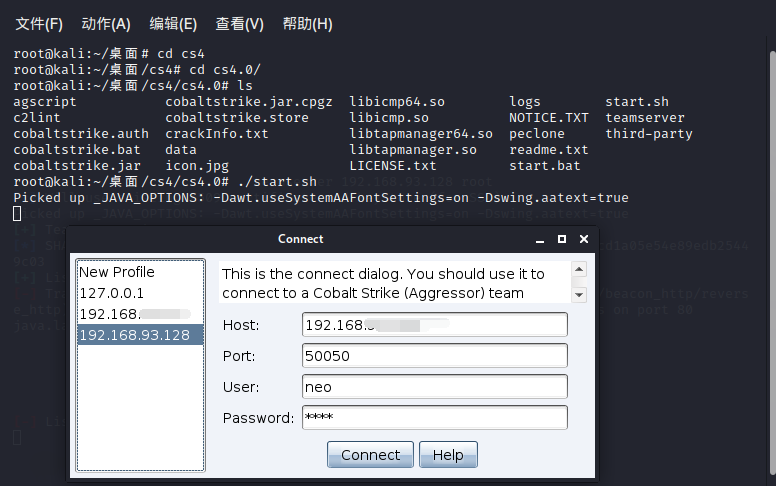This screenshot has height=486, width=776.
Task: Click the User field containing neo
Action: click(435, 387)
